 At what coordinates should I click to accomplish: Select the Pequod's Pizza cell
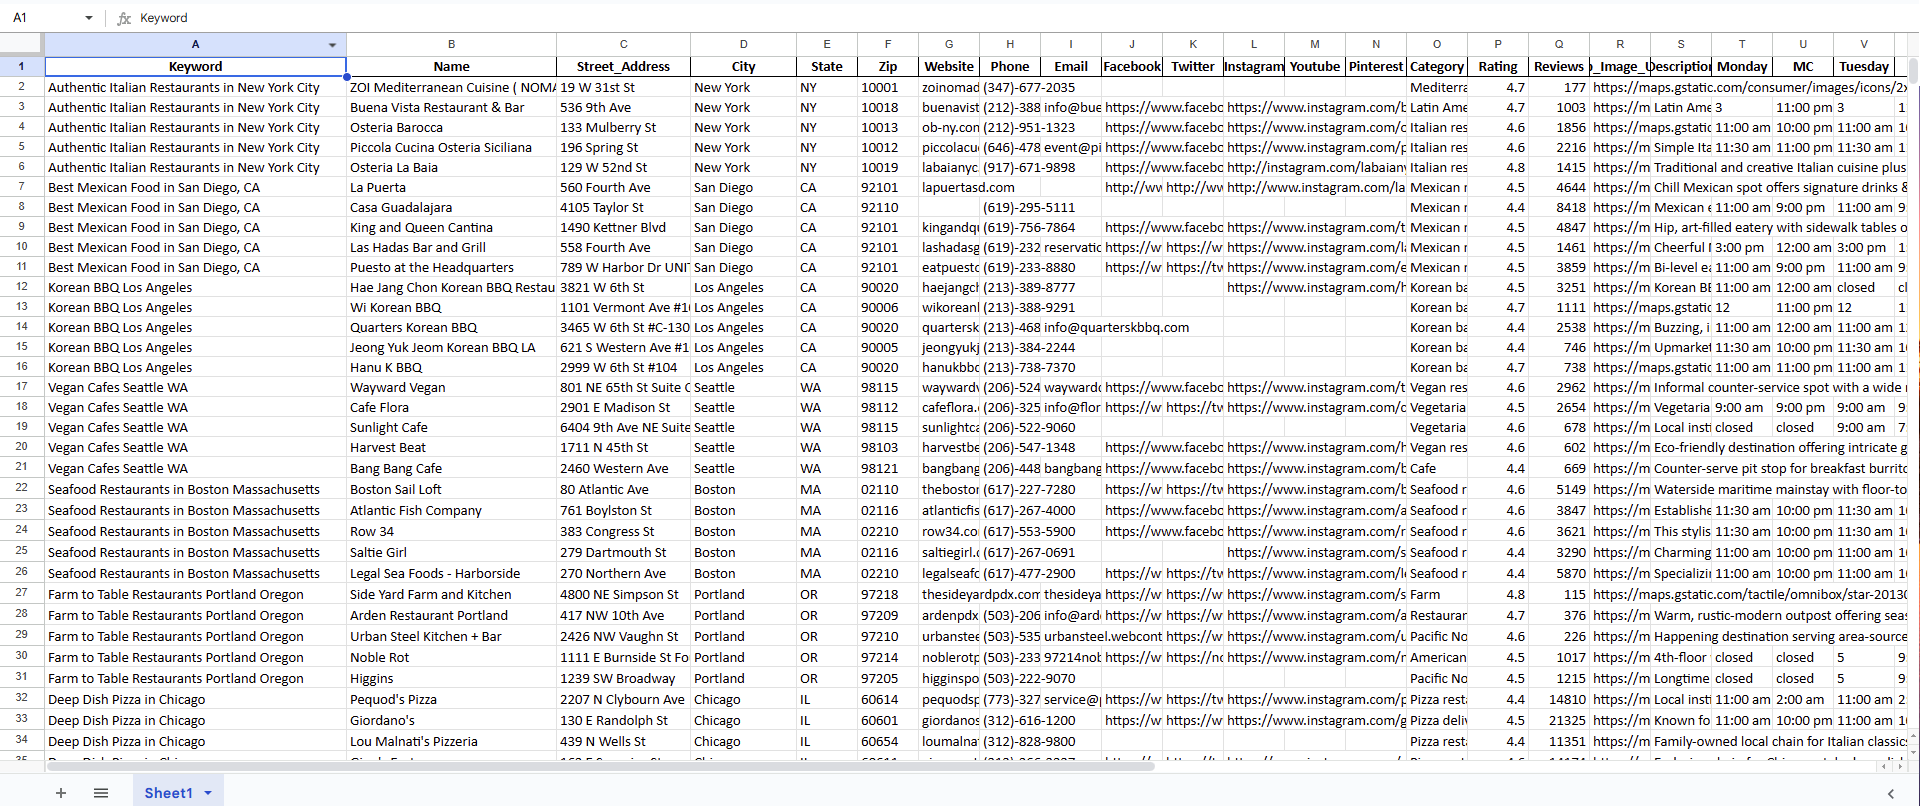pos(451,699)
